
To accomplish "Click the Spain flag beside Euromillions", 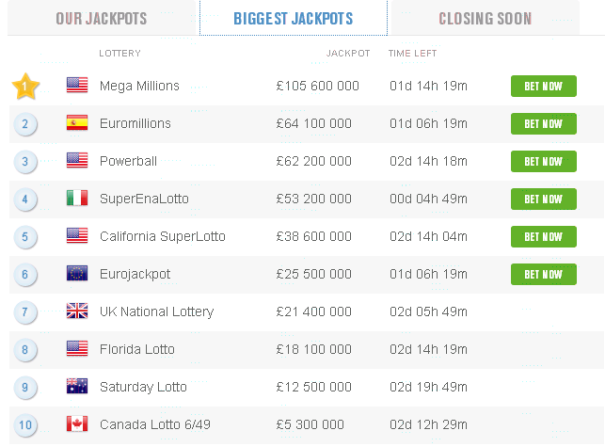I will pyautogui.click(x=77, y=123).
